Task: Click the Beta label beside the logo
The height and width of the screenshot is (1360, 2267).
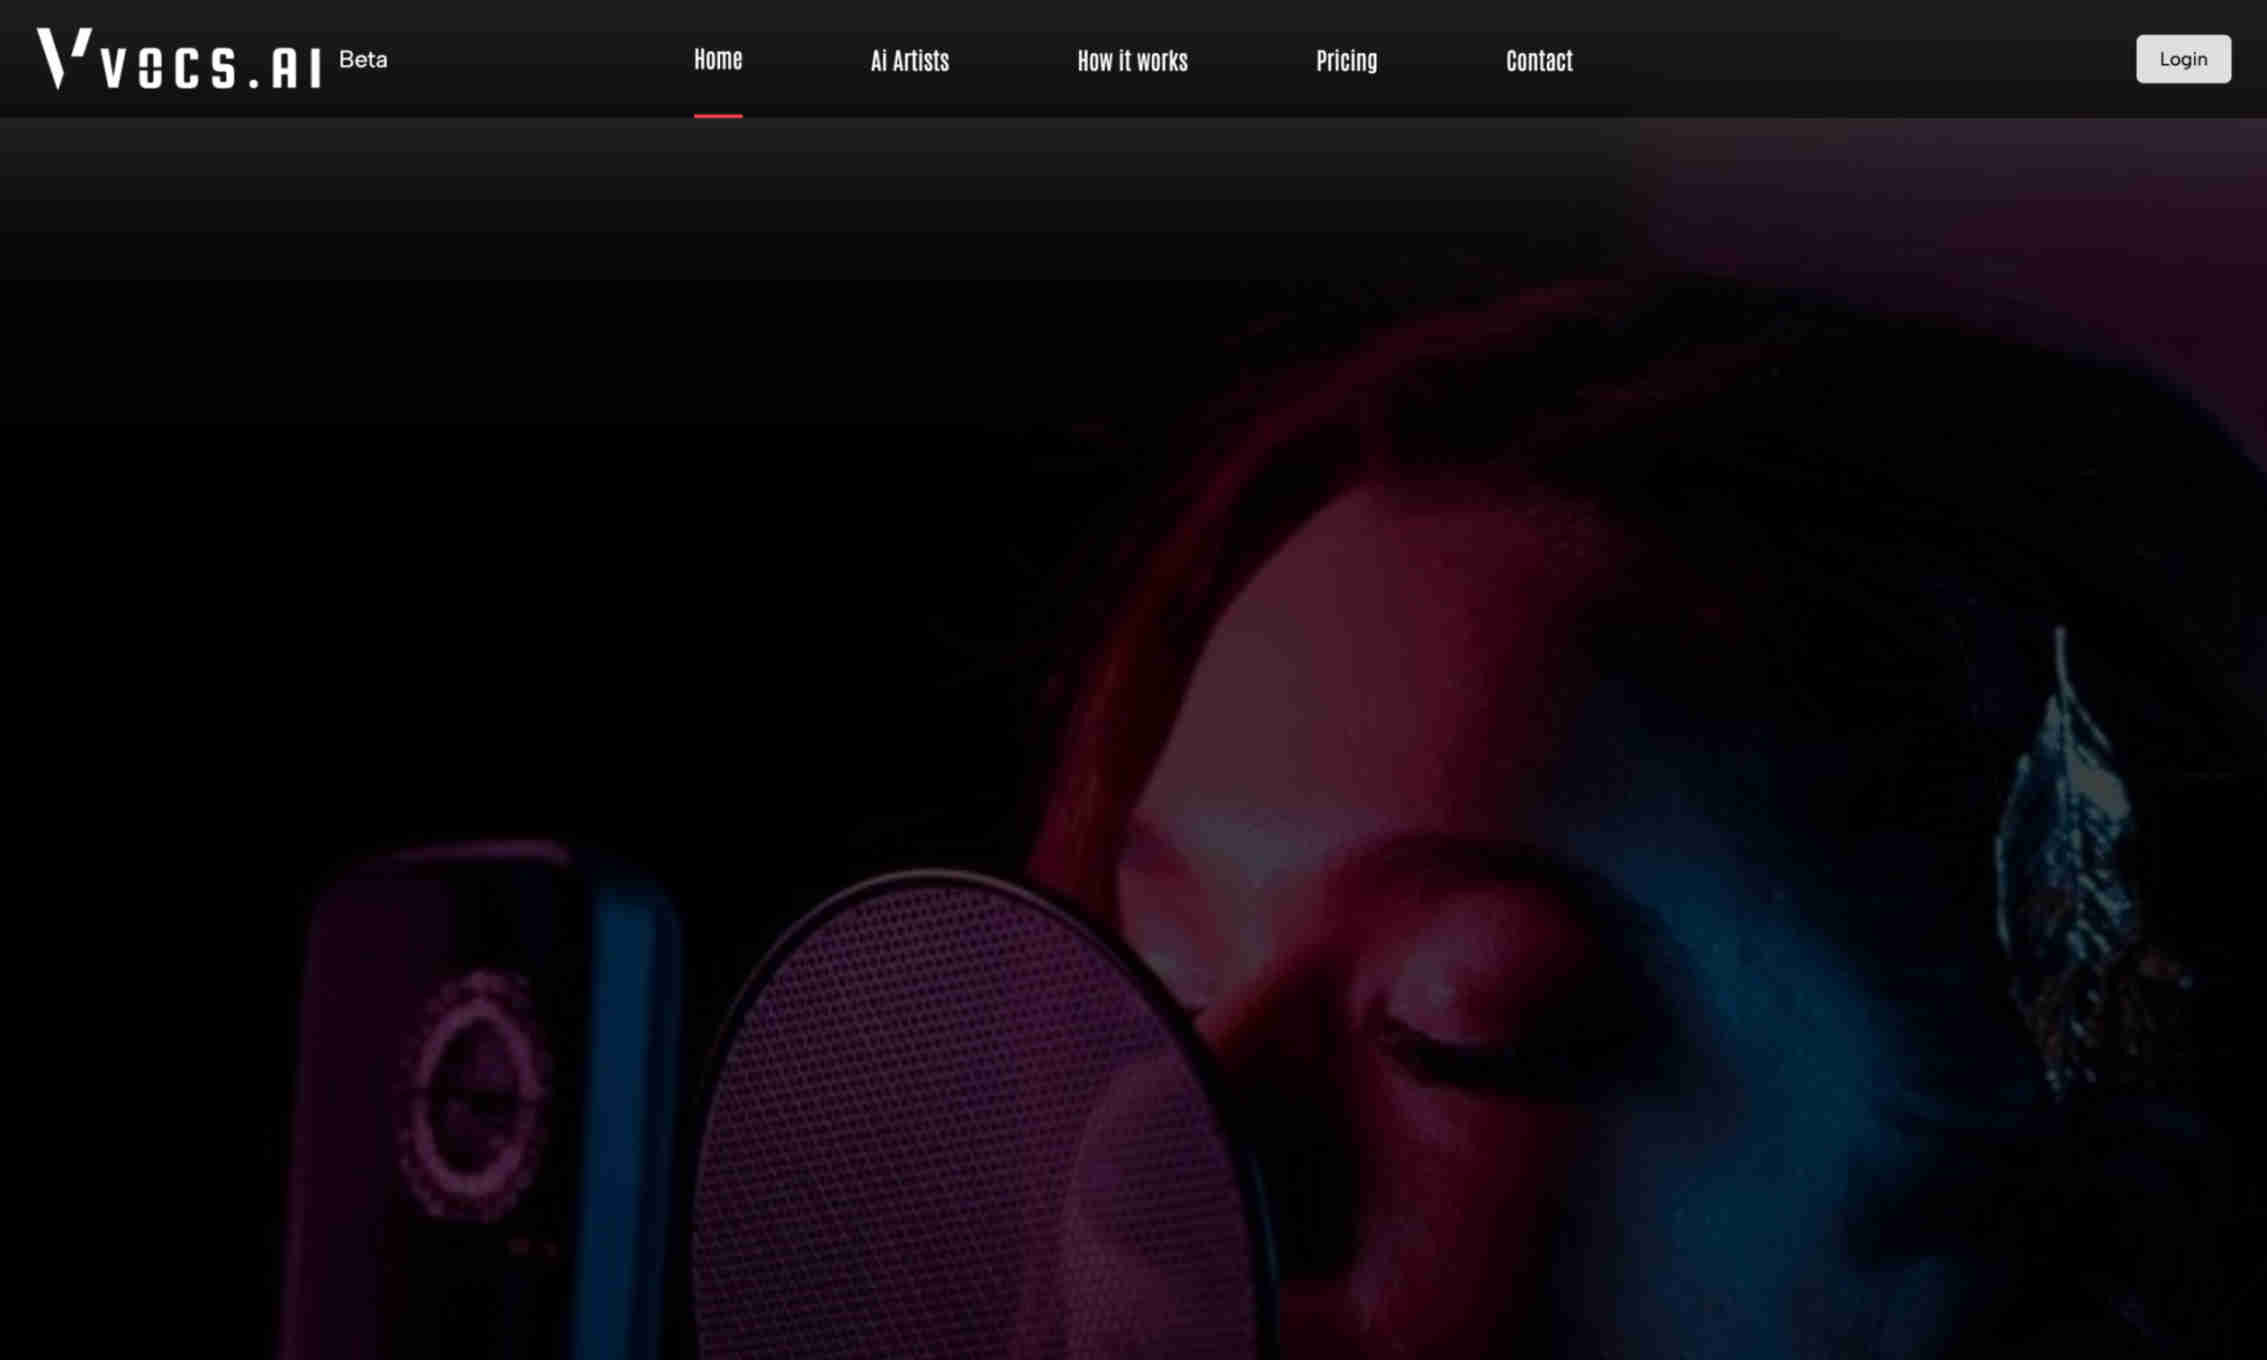Action: pos(363,60)
